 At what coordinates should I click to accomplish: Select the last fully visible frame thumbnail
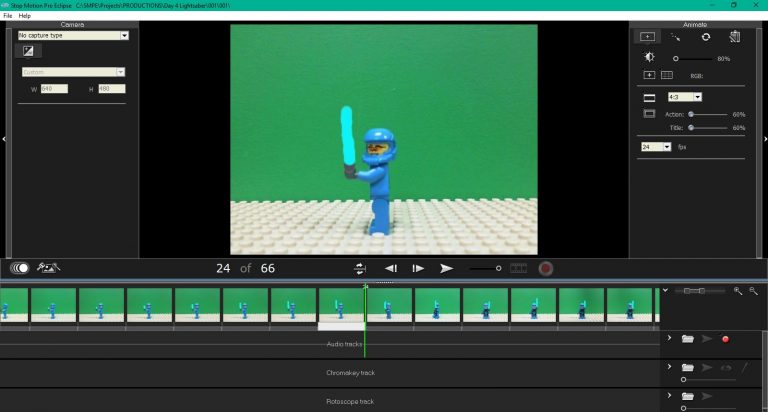click(629, 306)
